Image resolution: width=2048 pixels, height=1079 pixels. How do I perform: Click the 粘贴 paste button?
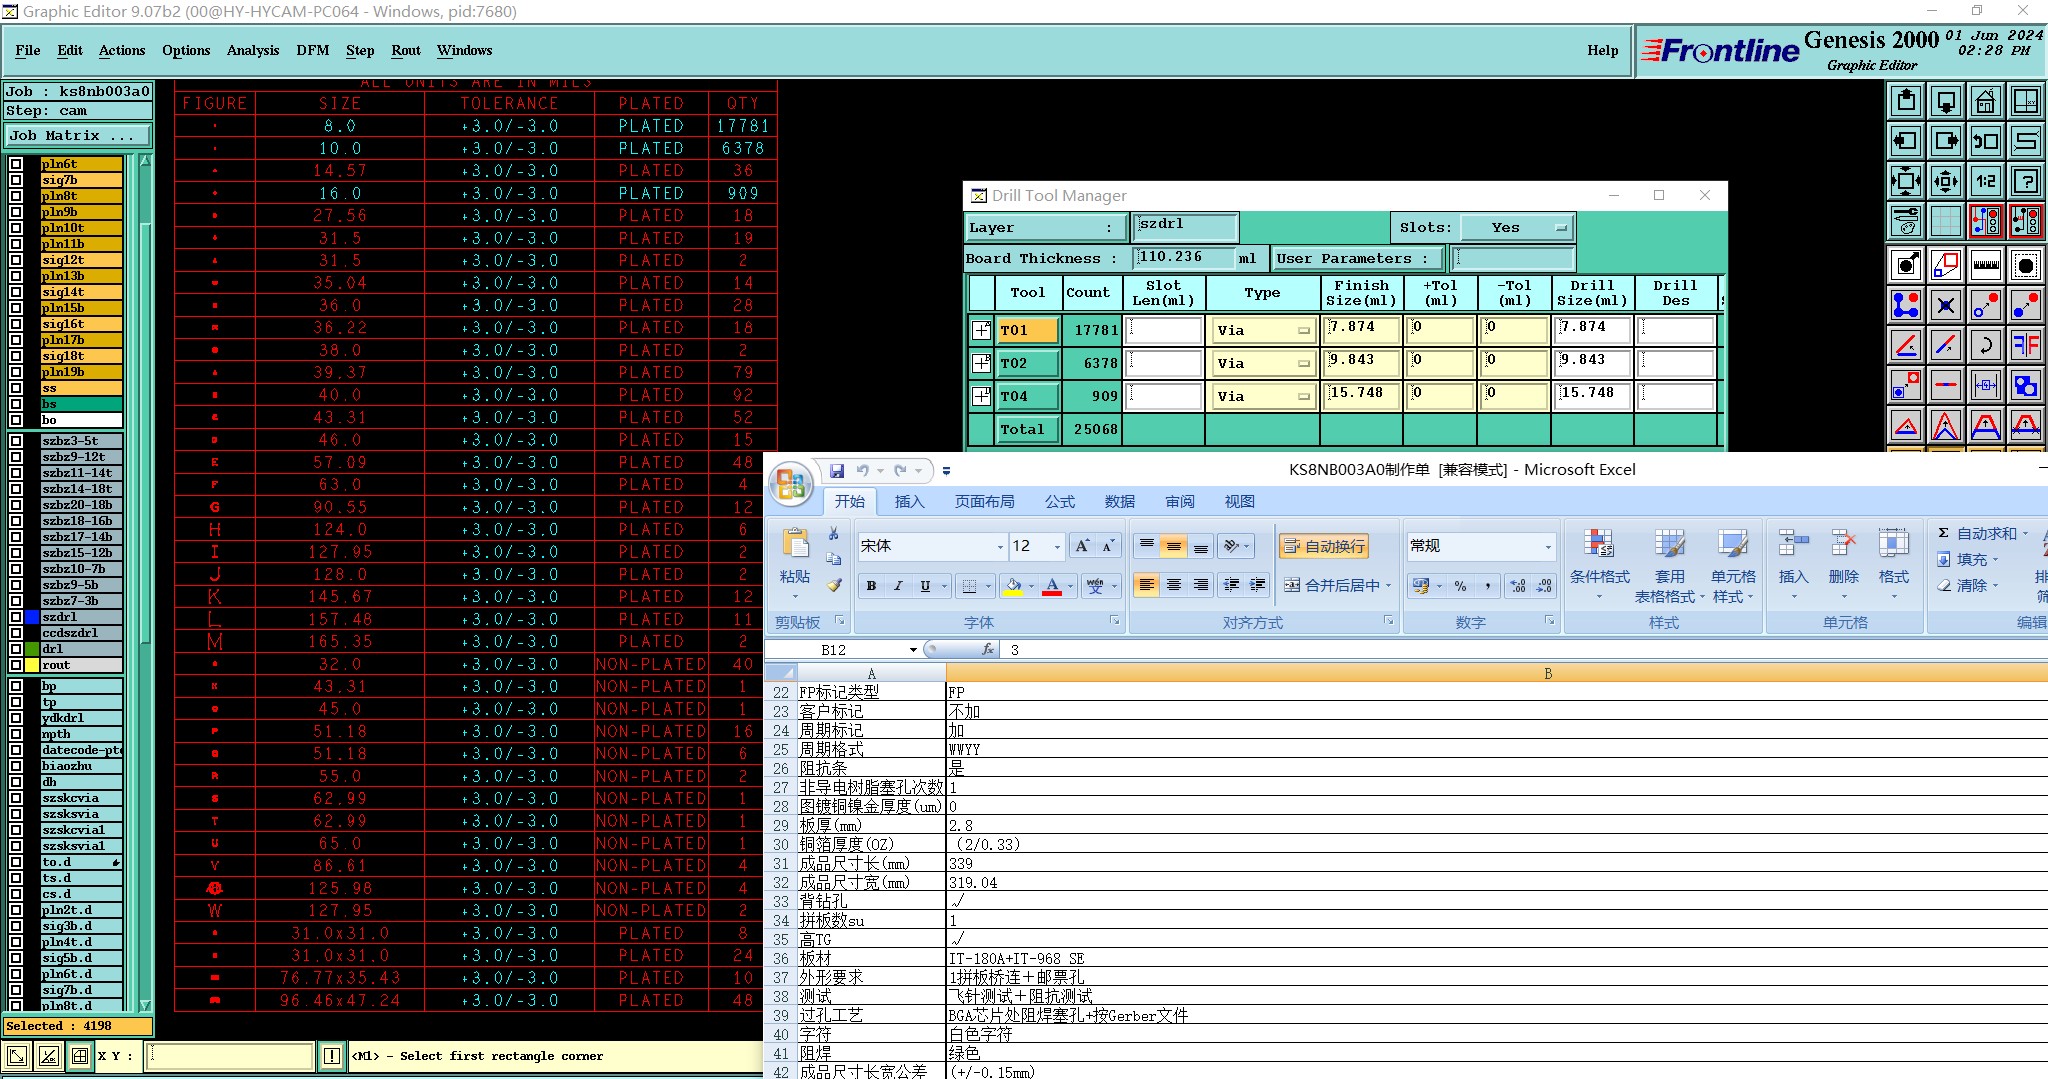(x=795, y=565)
